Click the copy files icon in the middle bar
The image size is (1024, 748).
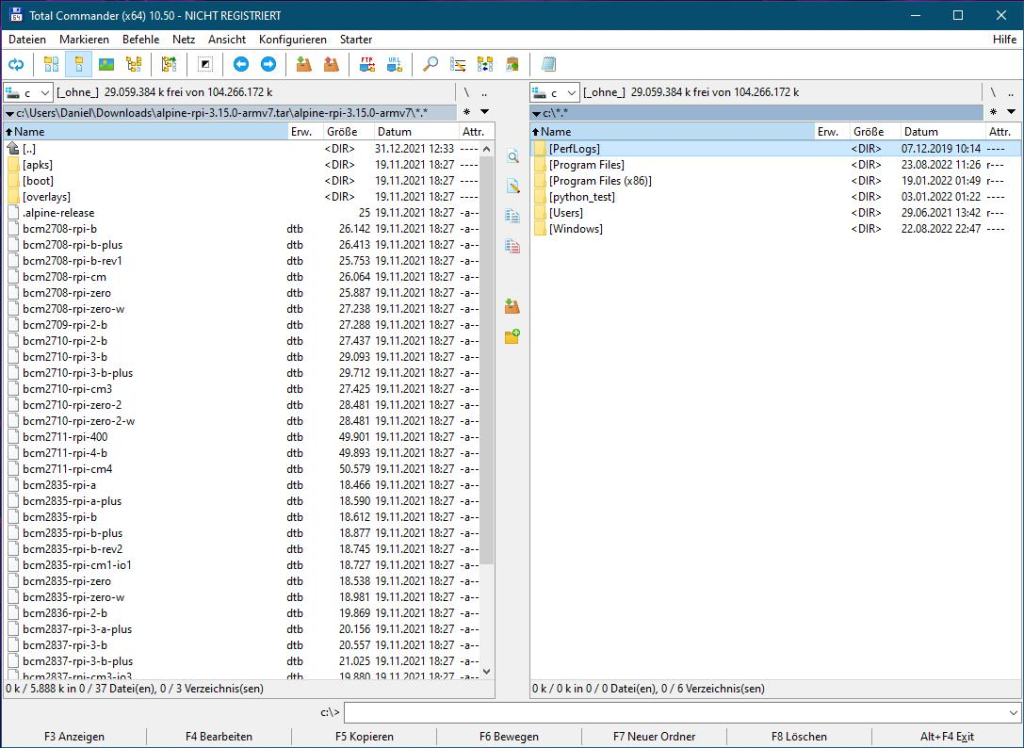(x=513, y=216)
